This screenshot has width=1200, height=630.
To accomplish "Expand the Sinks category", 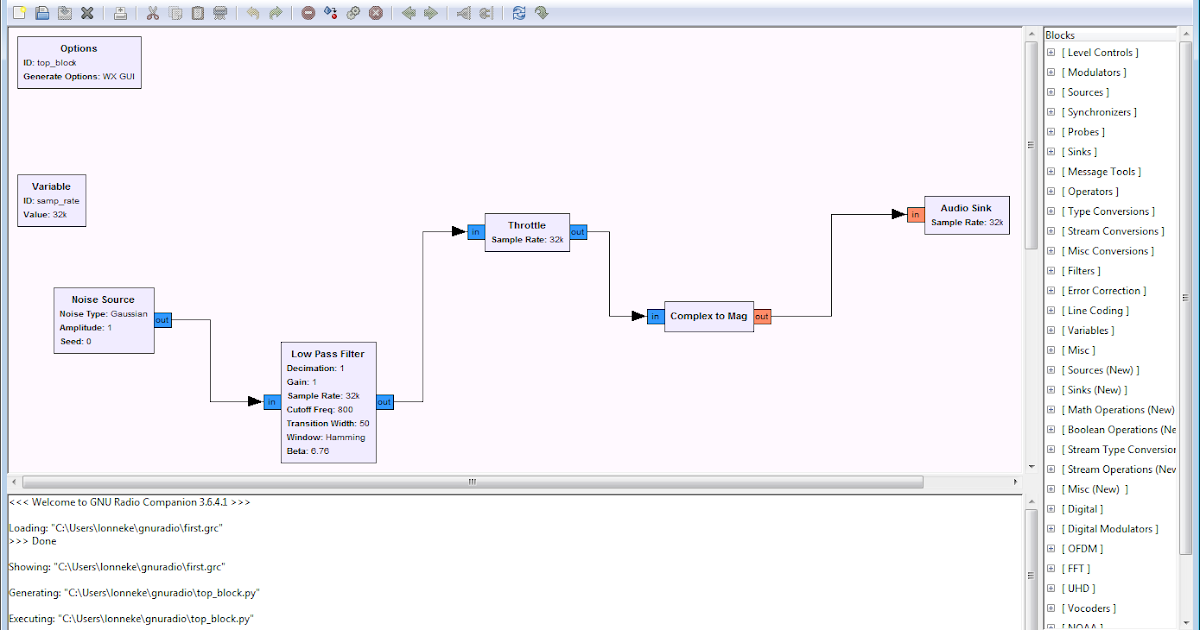I will 1051,152.
